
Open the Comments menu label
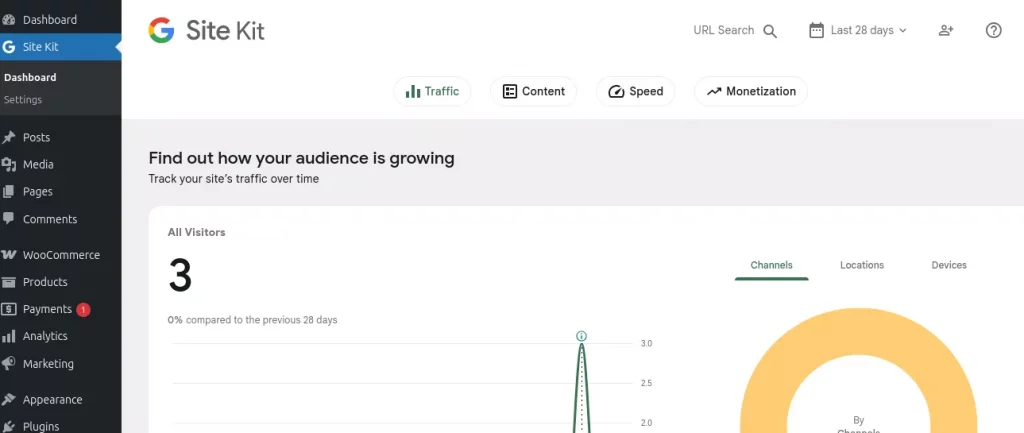click(x=50, y=219)
